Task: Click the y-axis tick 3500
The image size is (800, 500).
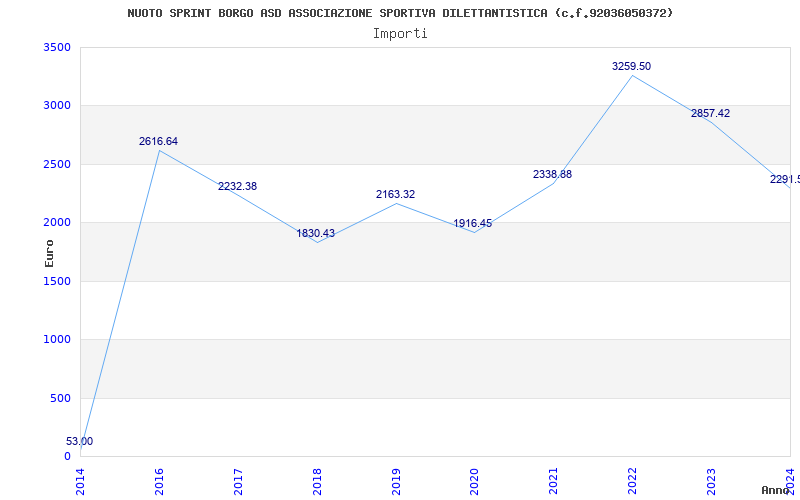Action: click(x=58, y=47)
